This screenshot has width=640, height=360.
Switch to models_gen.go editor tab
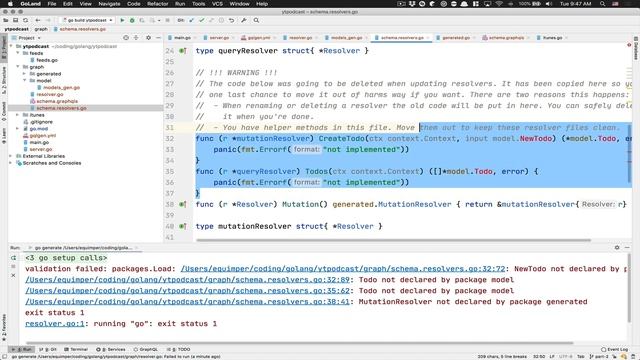346,38
